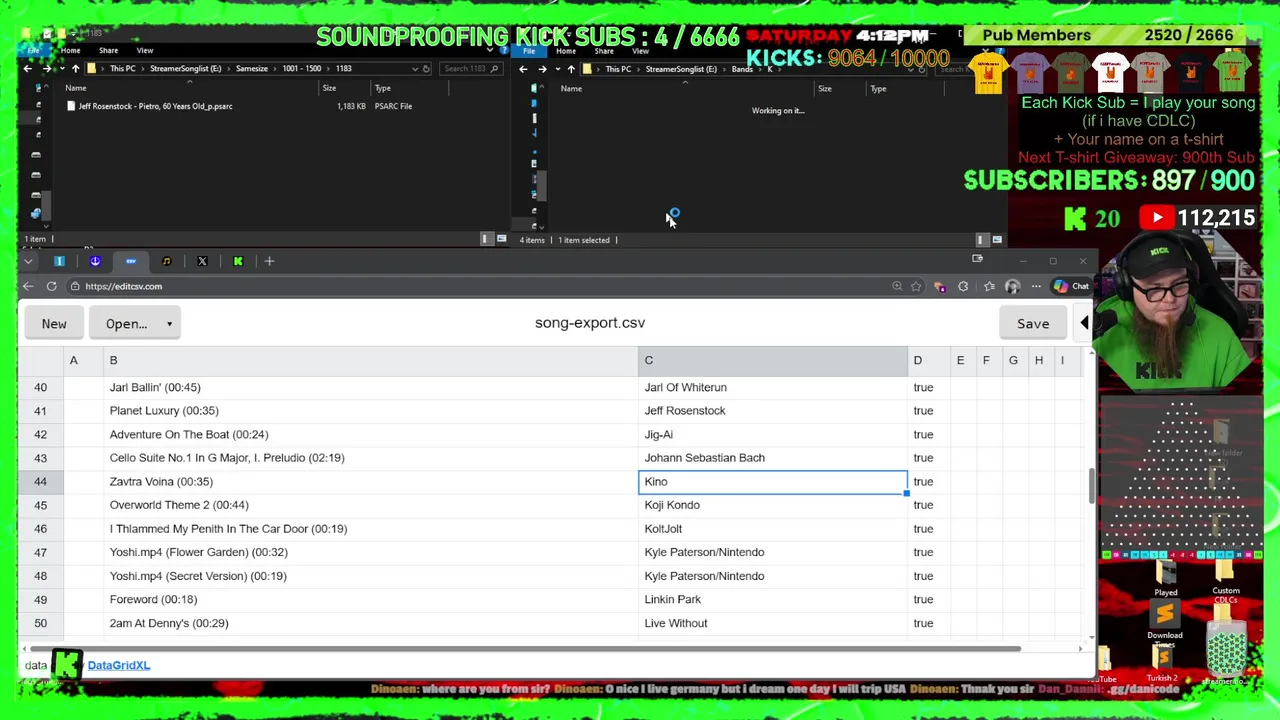Image resolution: width=1280 pixels, height=720 pixels.
Task: Open a new browser tab
Action: [x=269, y=261]
